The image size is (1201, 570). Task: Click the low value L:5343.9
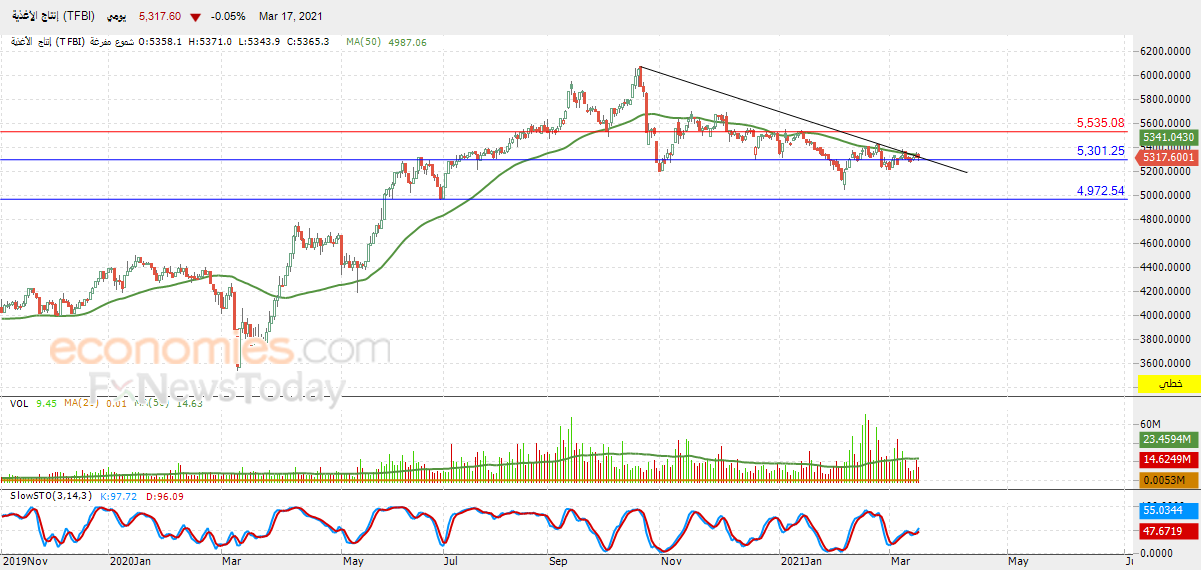(x=259, y=42)
